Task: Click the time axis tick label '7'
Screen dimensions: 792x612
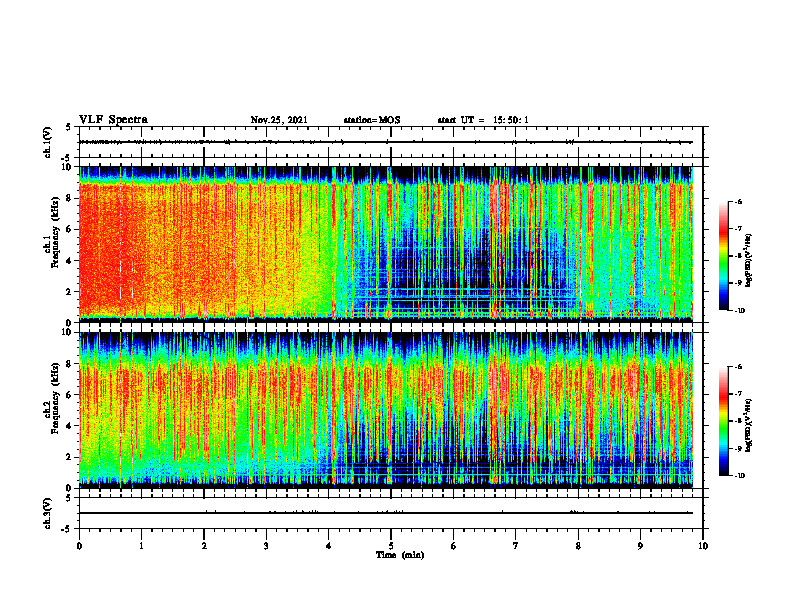Action: [x=516, y=546]
